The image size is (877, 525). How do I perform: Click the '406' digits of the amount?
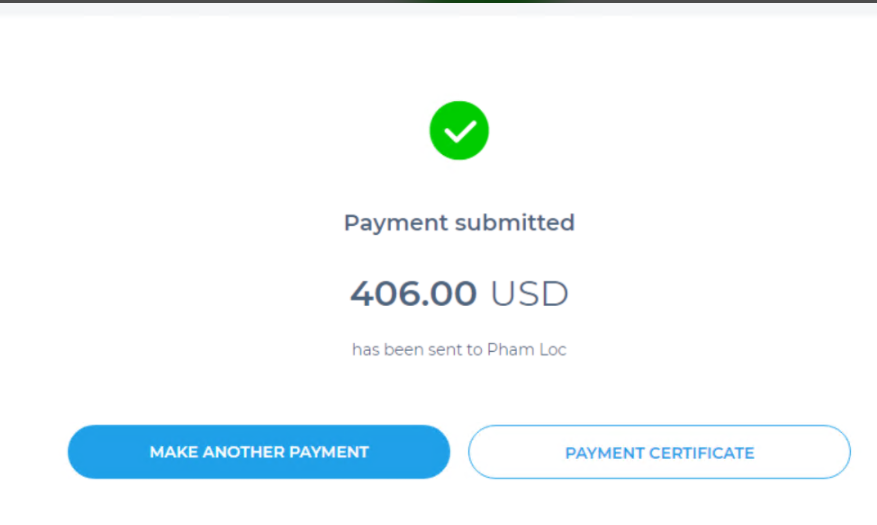tap(385, 293)
